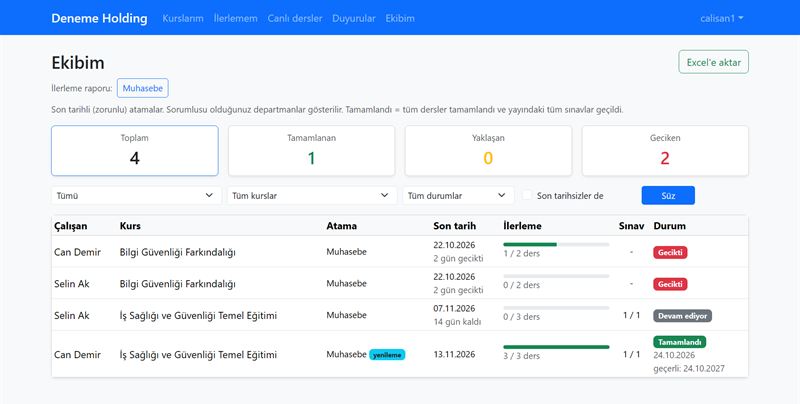
Task: Click the Son tarih column header
Action: pos(455,226)
